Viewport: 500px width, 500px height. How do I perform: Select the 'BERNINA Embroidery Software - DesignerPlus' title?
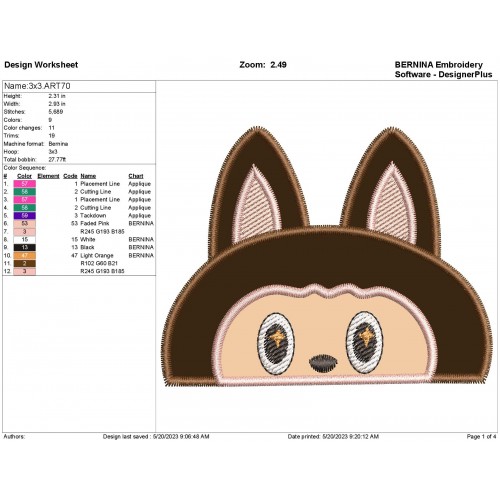click(443, 69)
